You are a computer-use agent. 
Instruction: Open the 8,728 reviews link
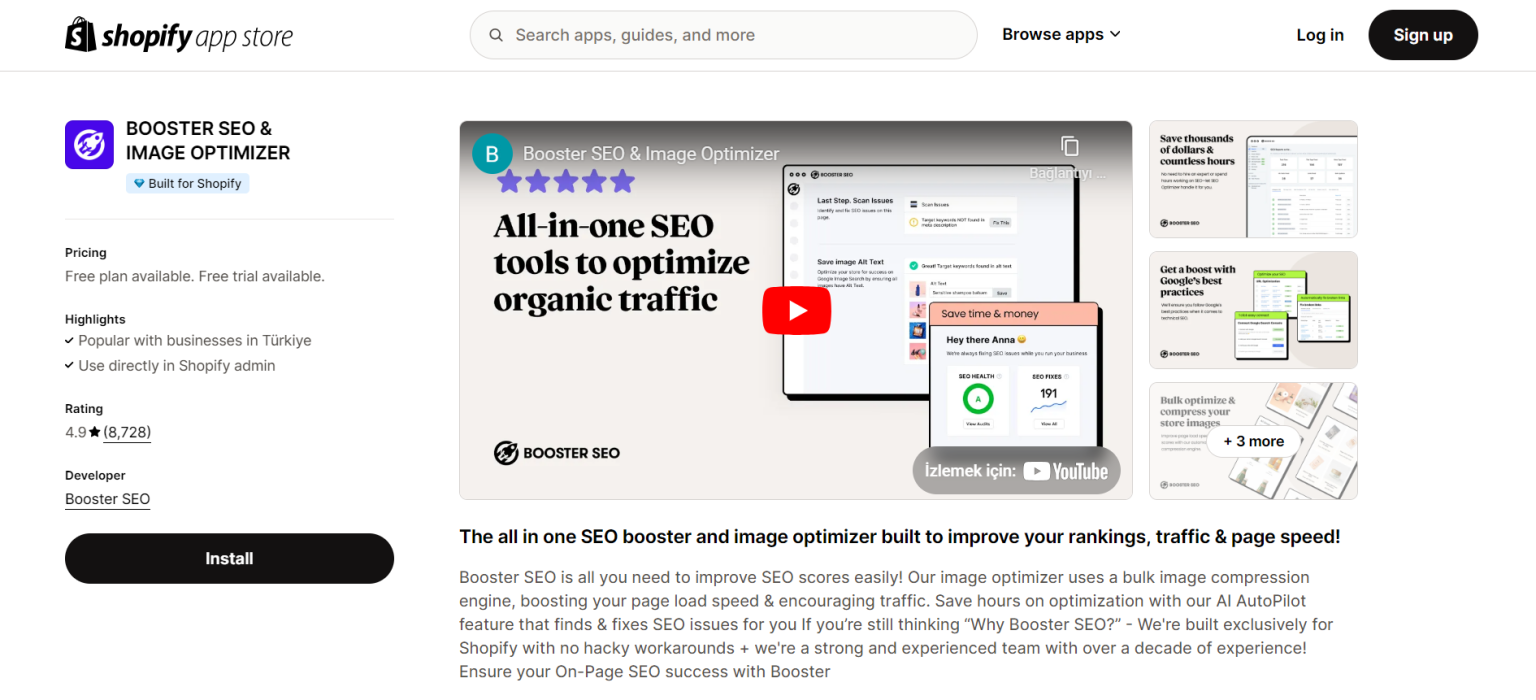coord(127,433)
